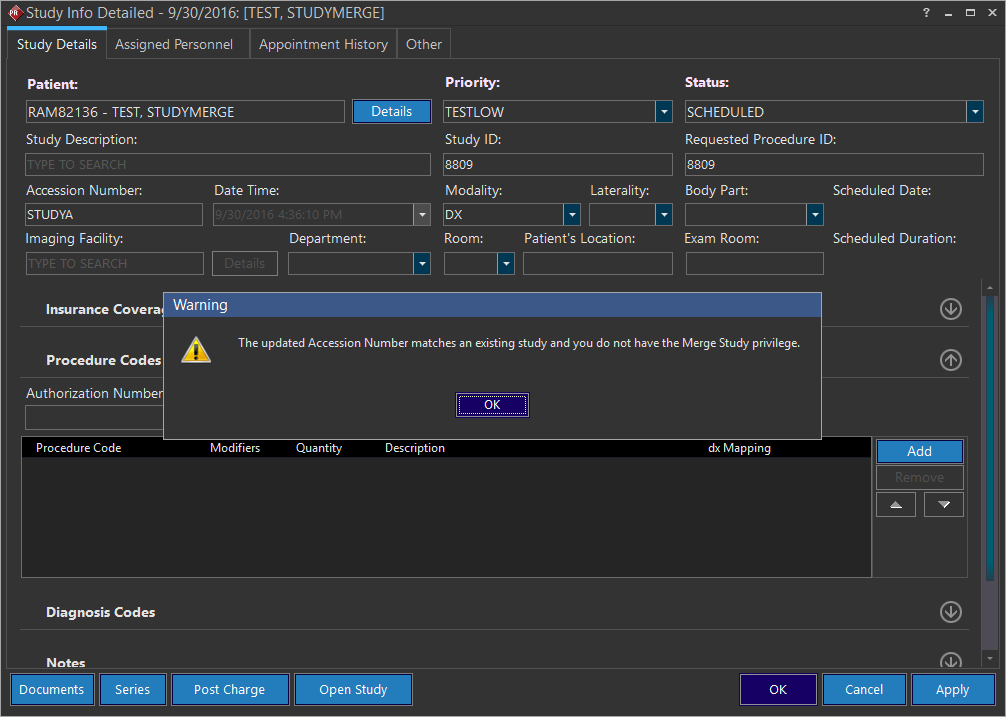
Task: Expand the Diagnosis Codes section
Action: click(x=950, y=612)
